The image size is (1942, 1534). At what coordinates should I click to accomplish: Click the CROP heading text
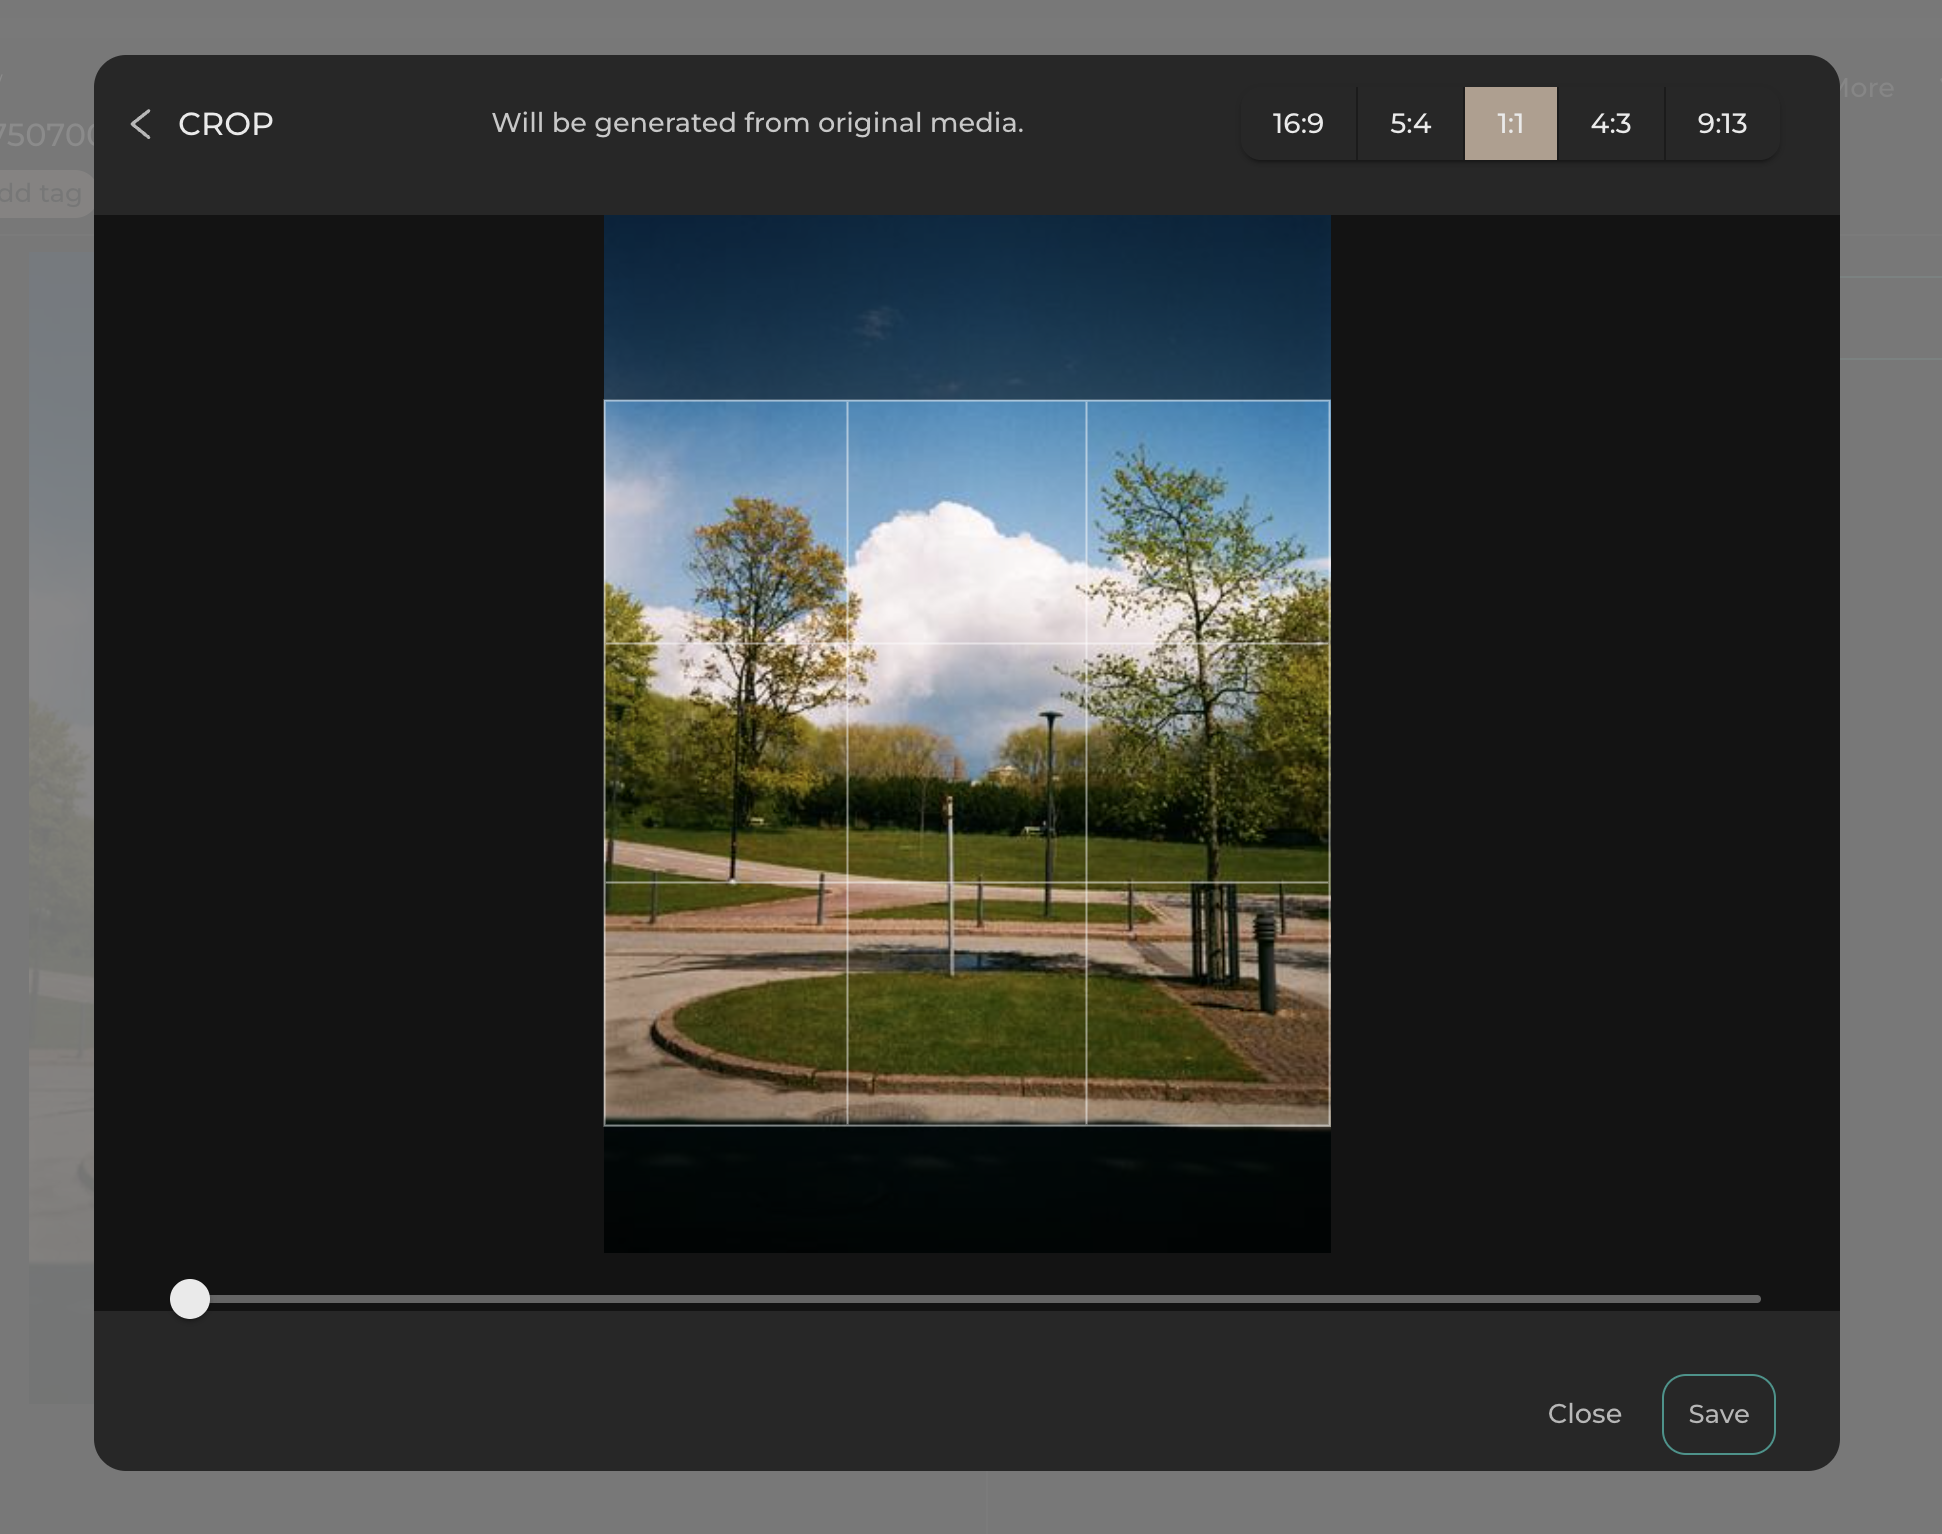point(225,124)
